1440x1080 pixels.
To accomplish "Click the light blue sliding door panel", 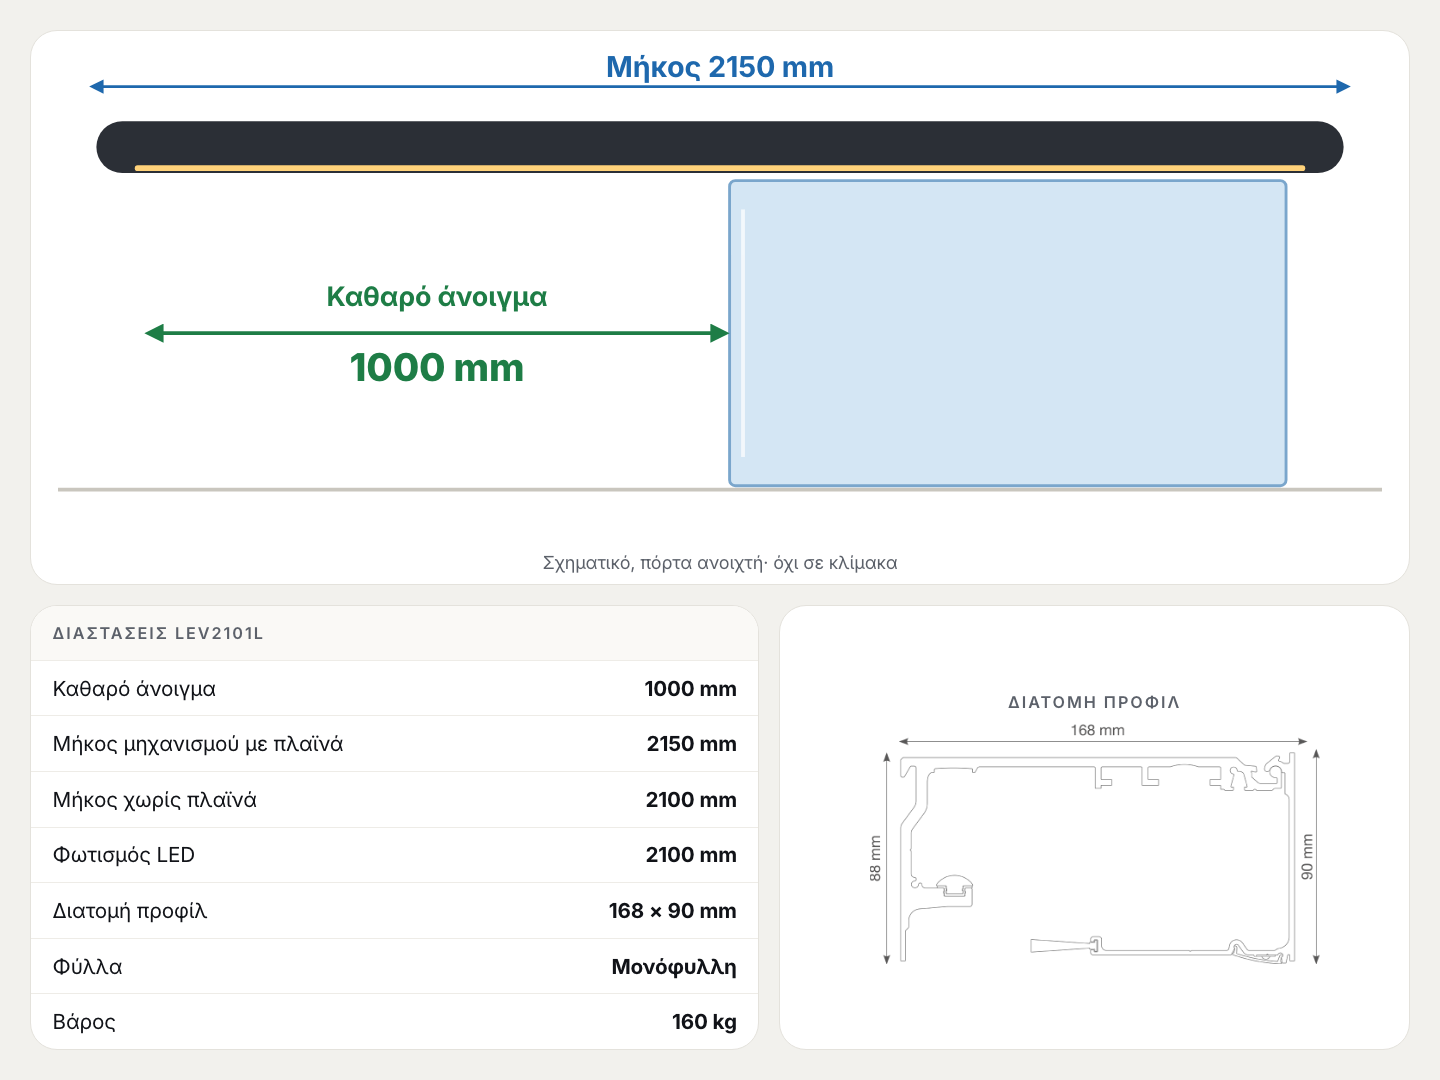I will coord(1008,333).
